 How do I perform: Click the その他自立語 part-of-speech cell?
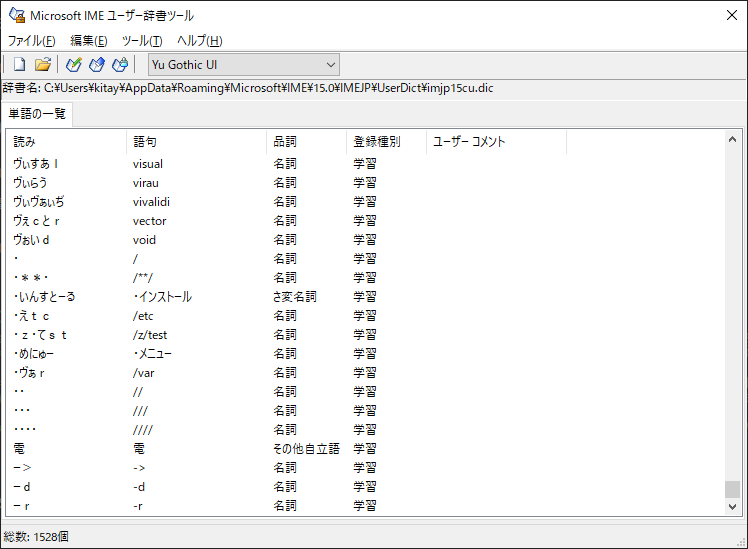coord(306,449)
